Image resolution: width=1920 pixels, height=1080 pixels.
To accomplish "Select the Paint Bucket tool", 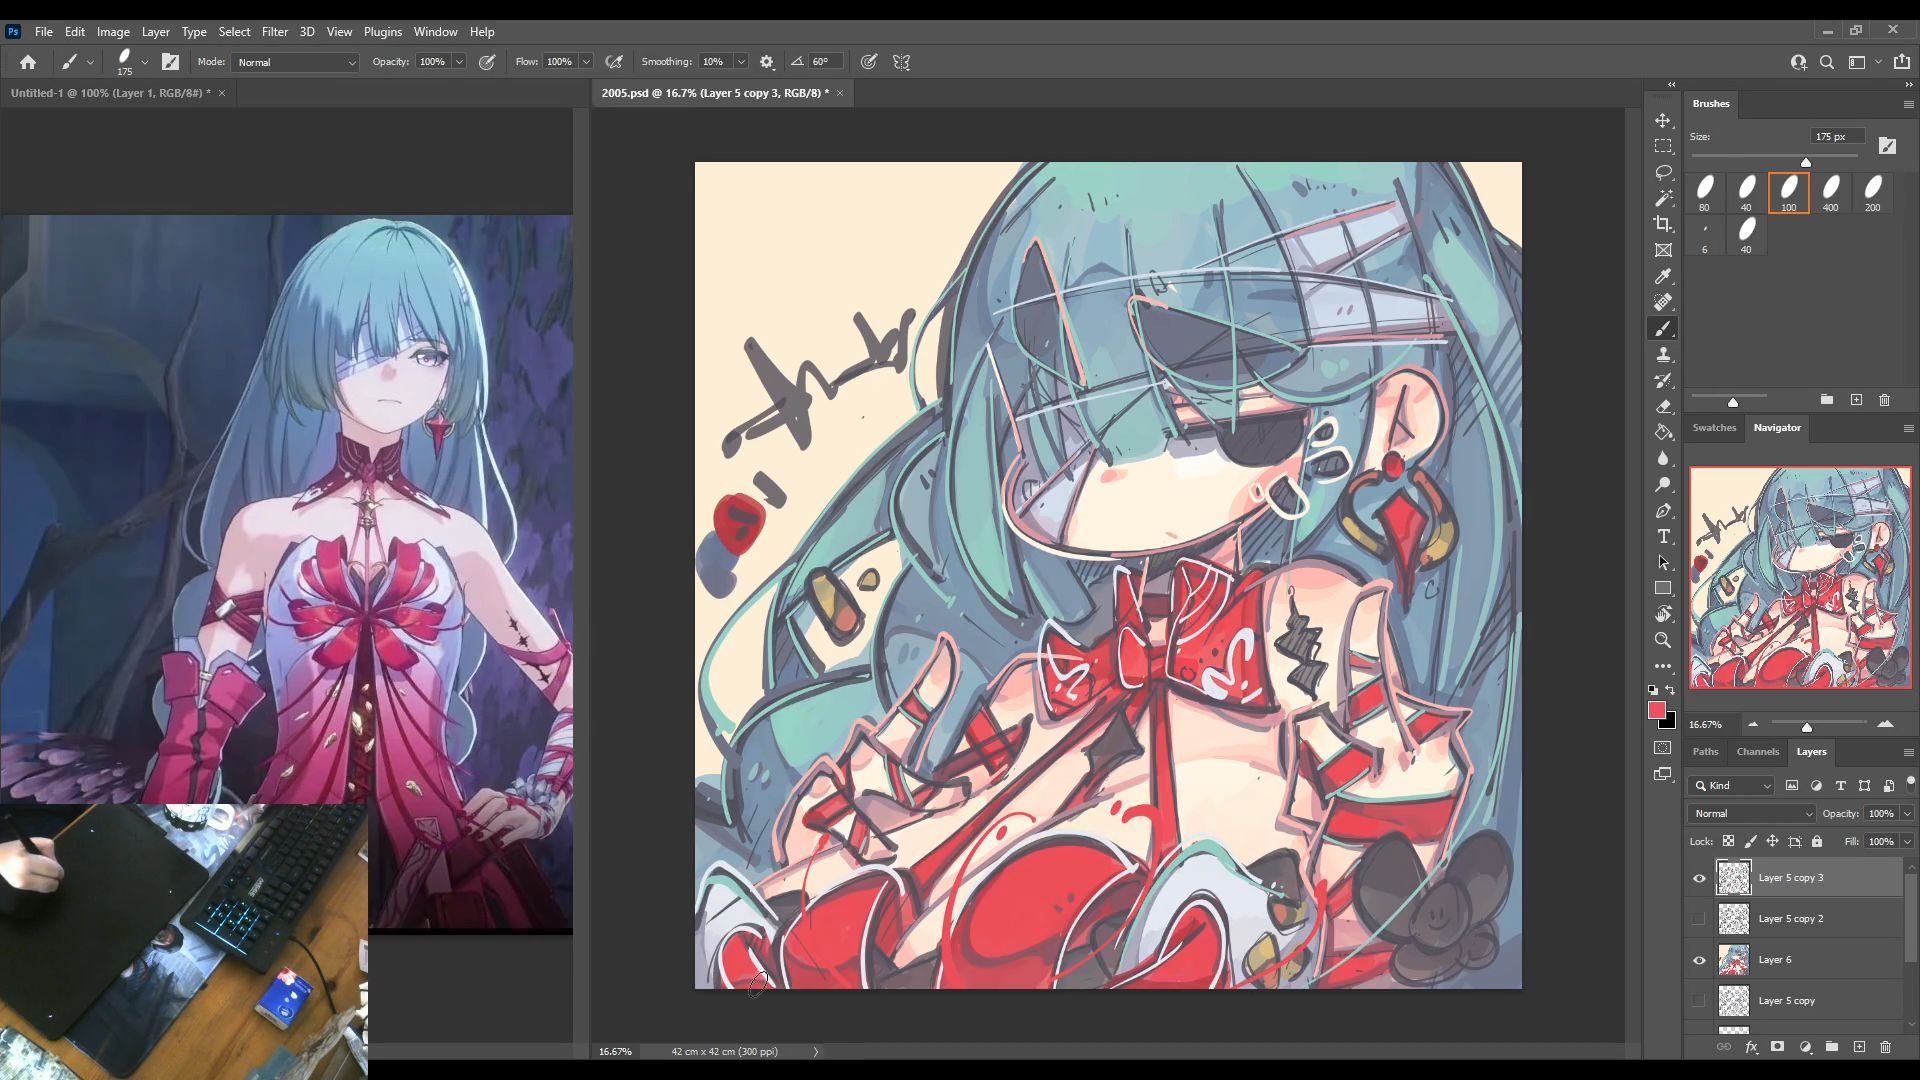I will (x=1663, y=432).
